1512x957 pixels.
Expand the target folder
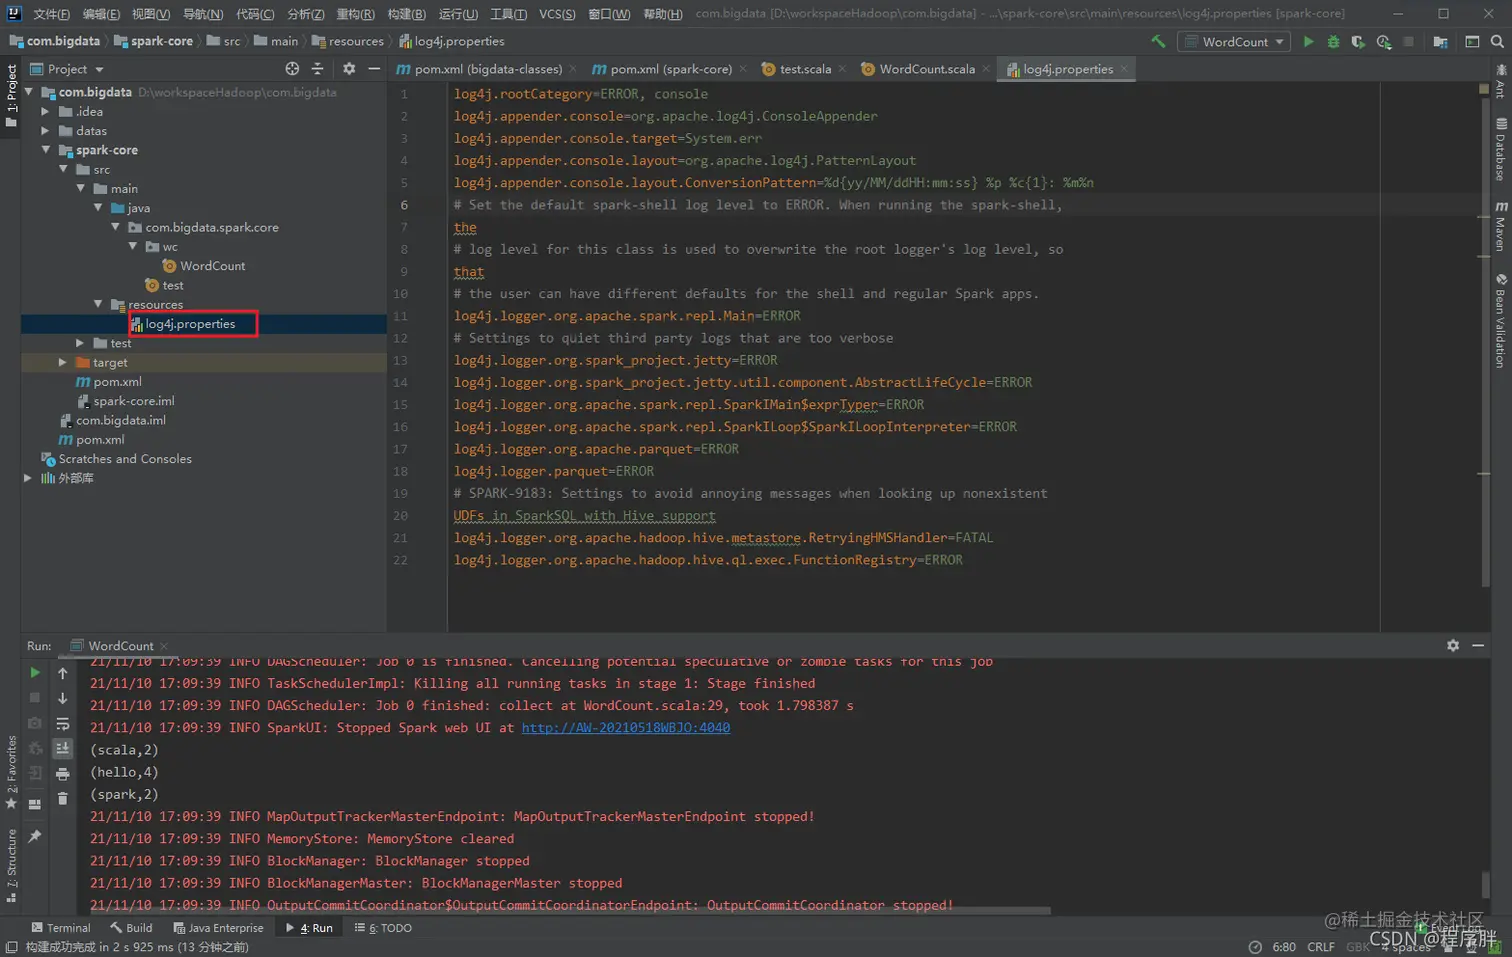click(63, 362)
